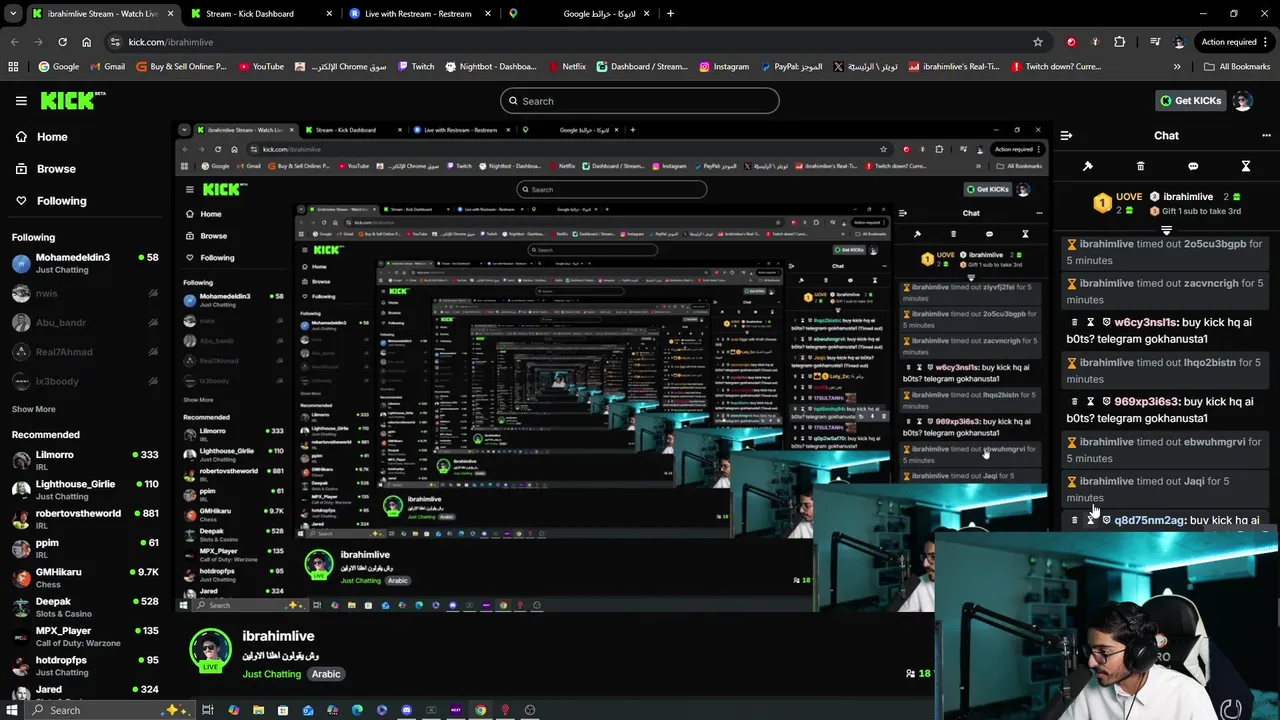Switch to Live with Restream tab

coord(420,14)
